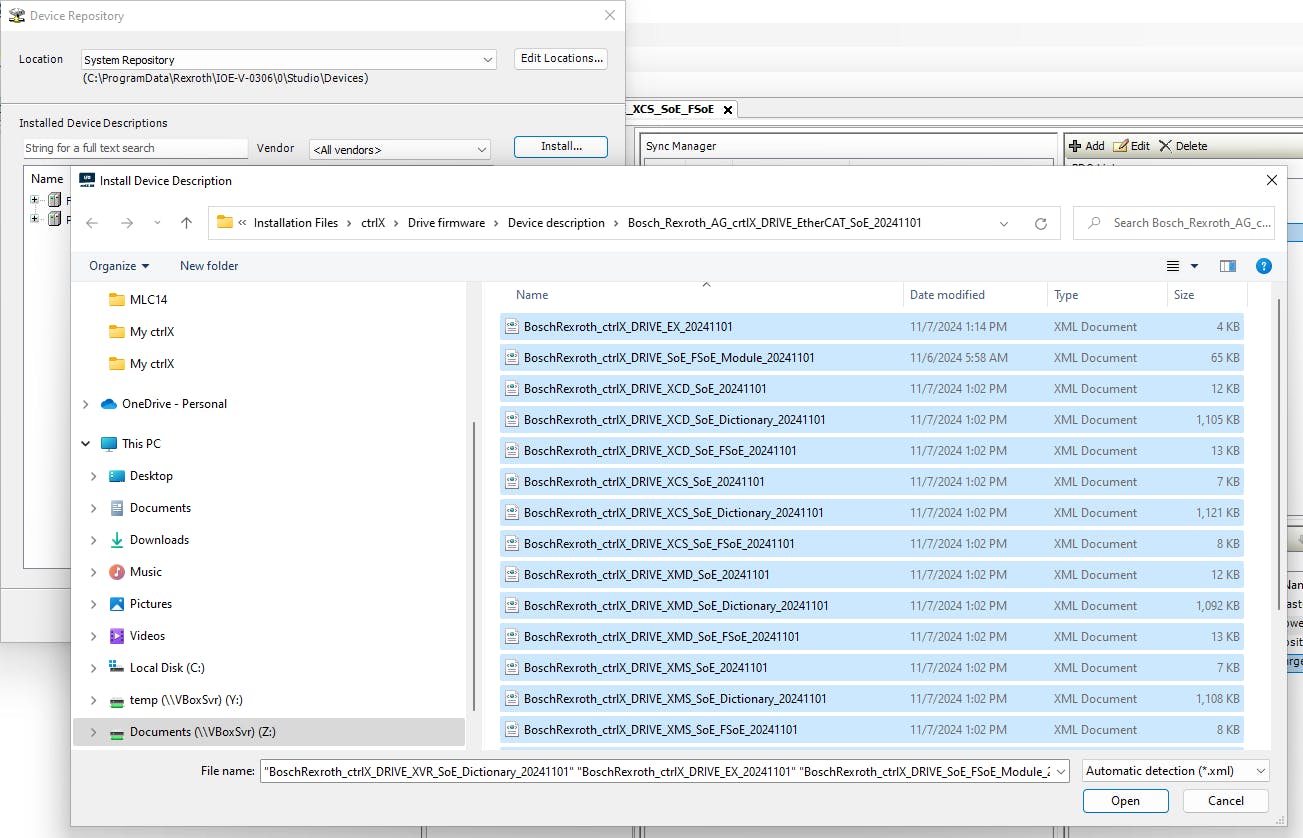
Task: Toggle the preview pane icon
Action: tap(1228, 266)
